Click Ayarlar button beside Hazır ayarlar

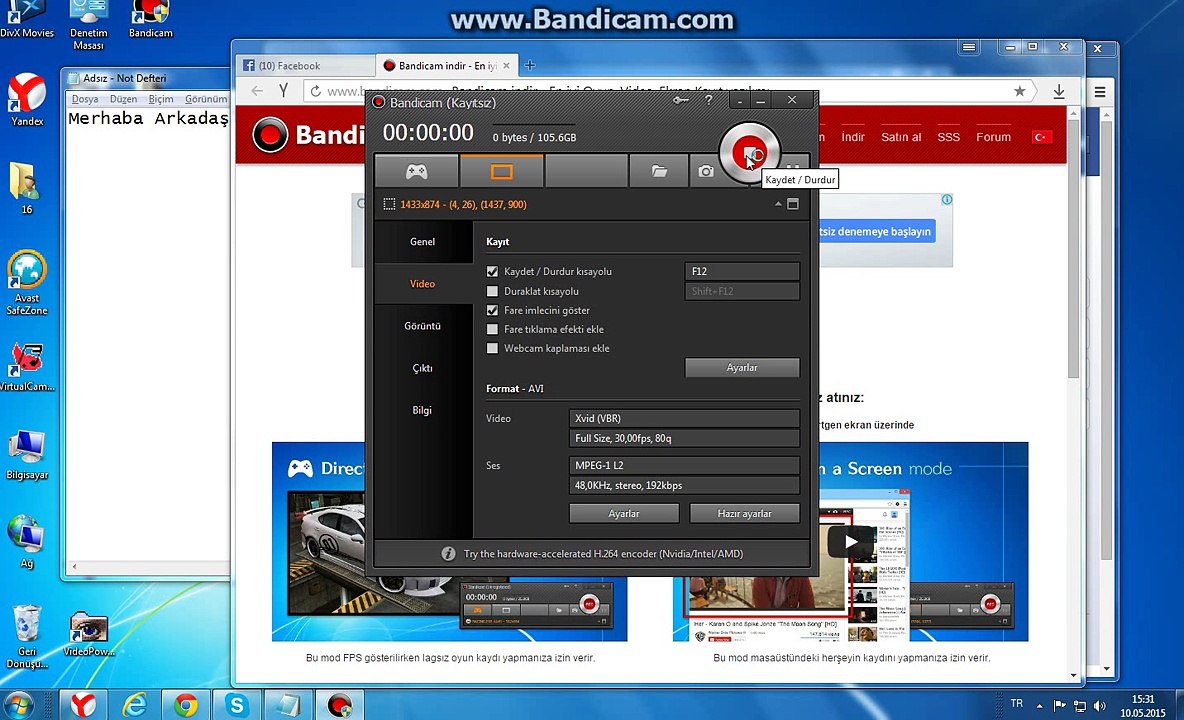tap(624, 513)
